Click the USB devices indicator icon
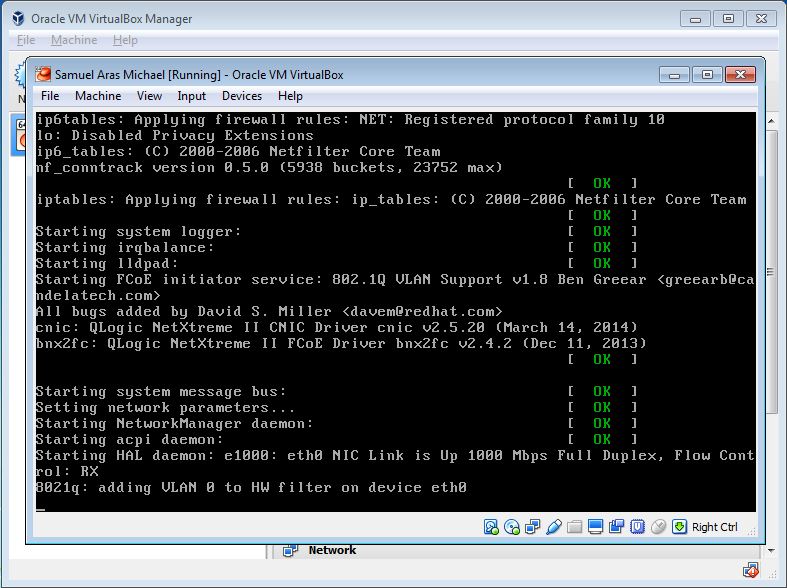This screenshot has width=787, height=588. [x=554, y=527]
